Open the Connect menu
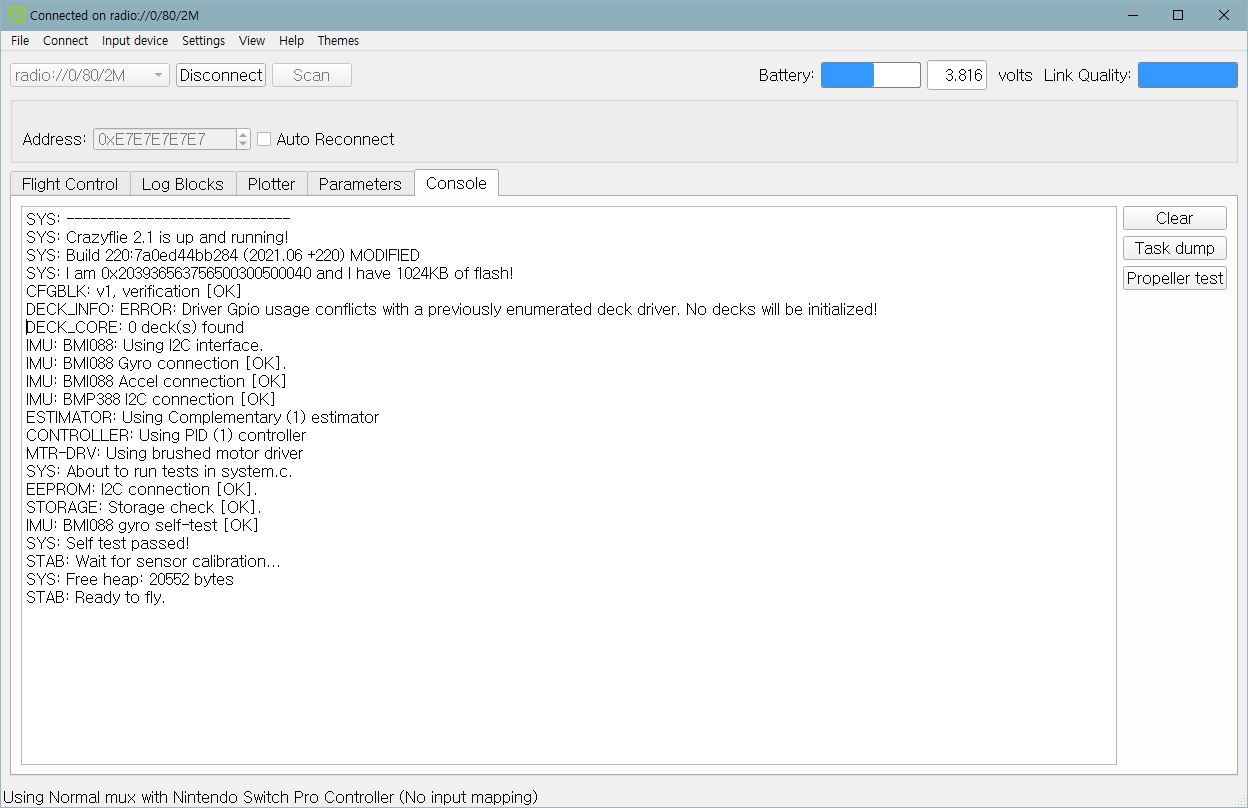The height and width of the screenshot is (808, 1248). (x=66, y=41)
